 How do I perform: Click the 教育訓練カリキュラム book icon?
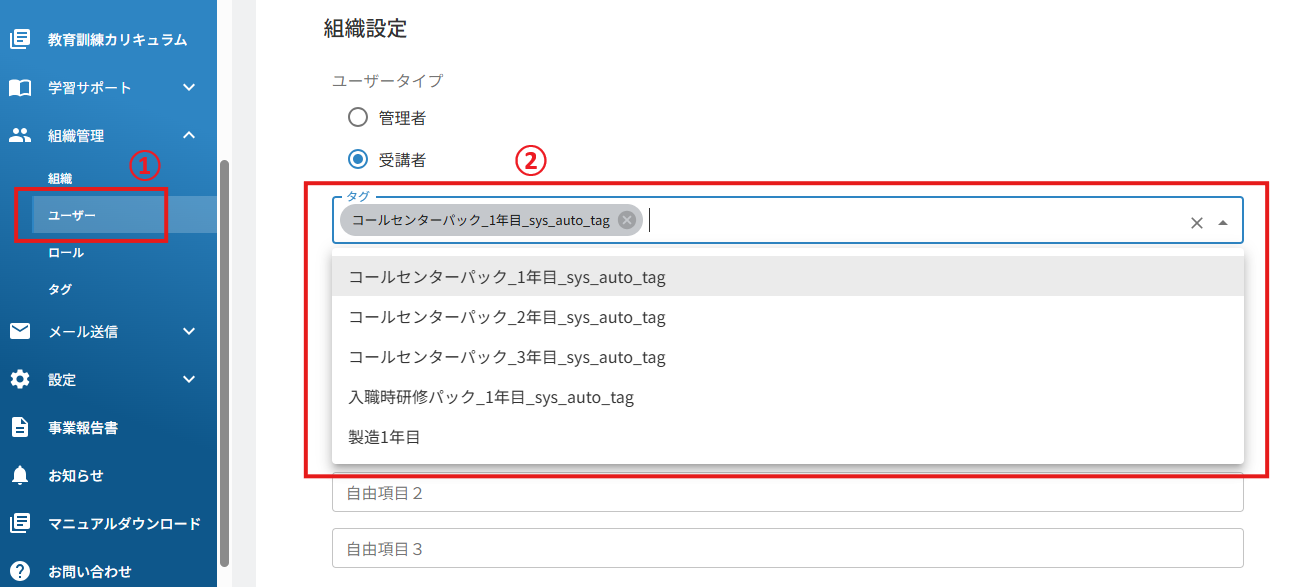coord(20,40)
